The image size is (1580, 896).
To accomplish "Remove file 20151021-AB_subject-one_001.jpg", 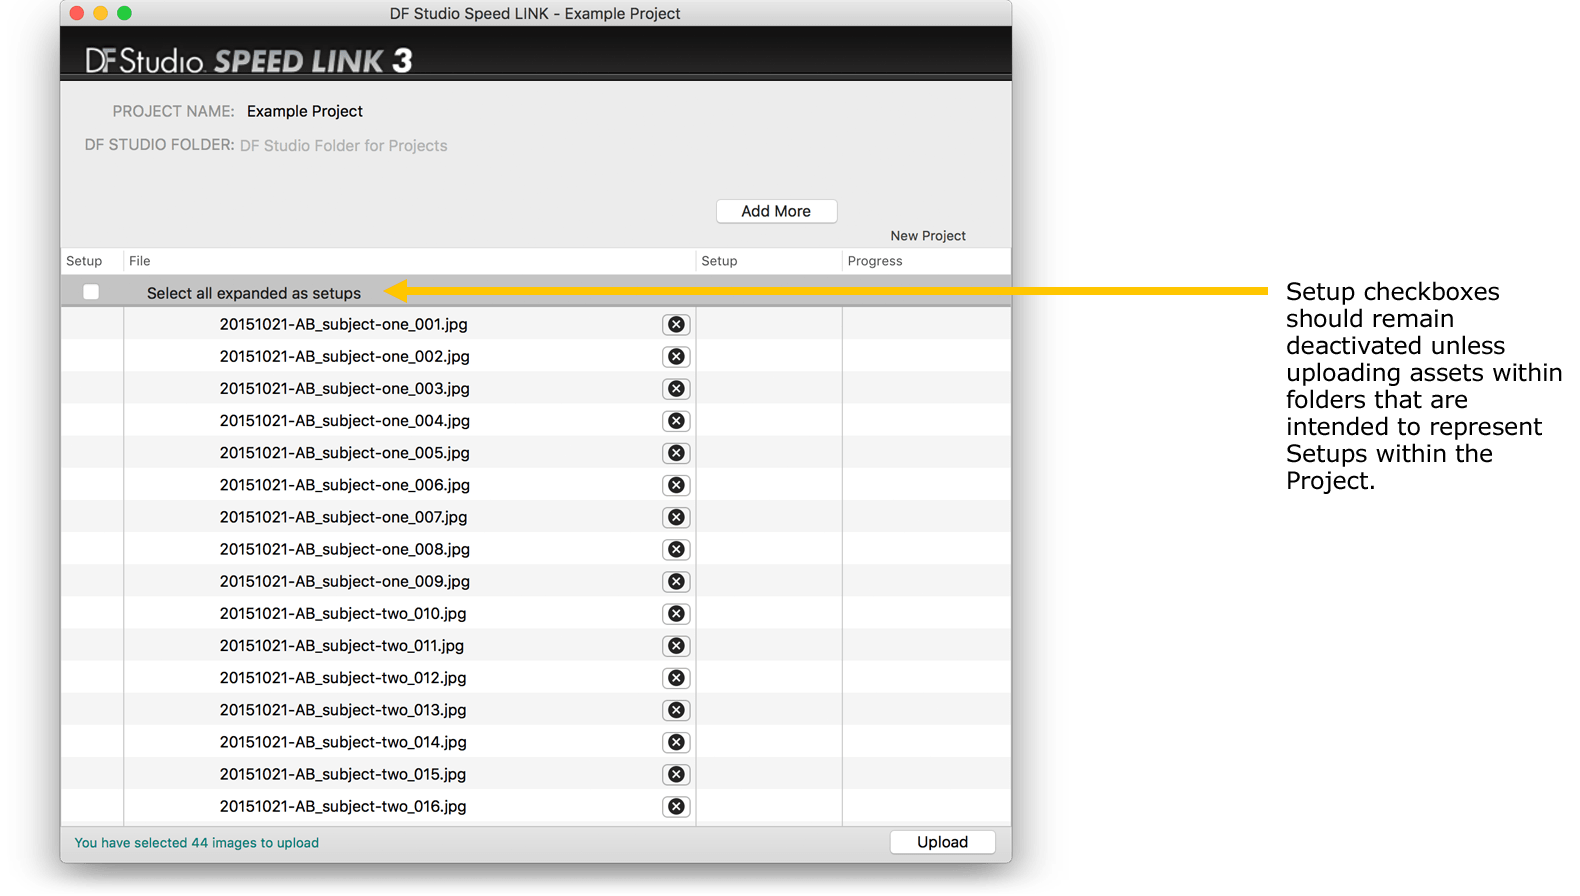I will click(x=676, y=325).
